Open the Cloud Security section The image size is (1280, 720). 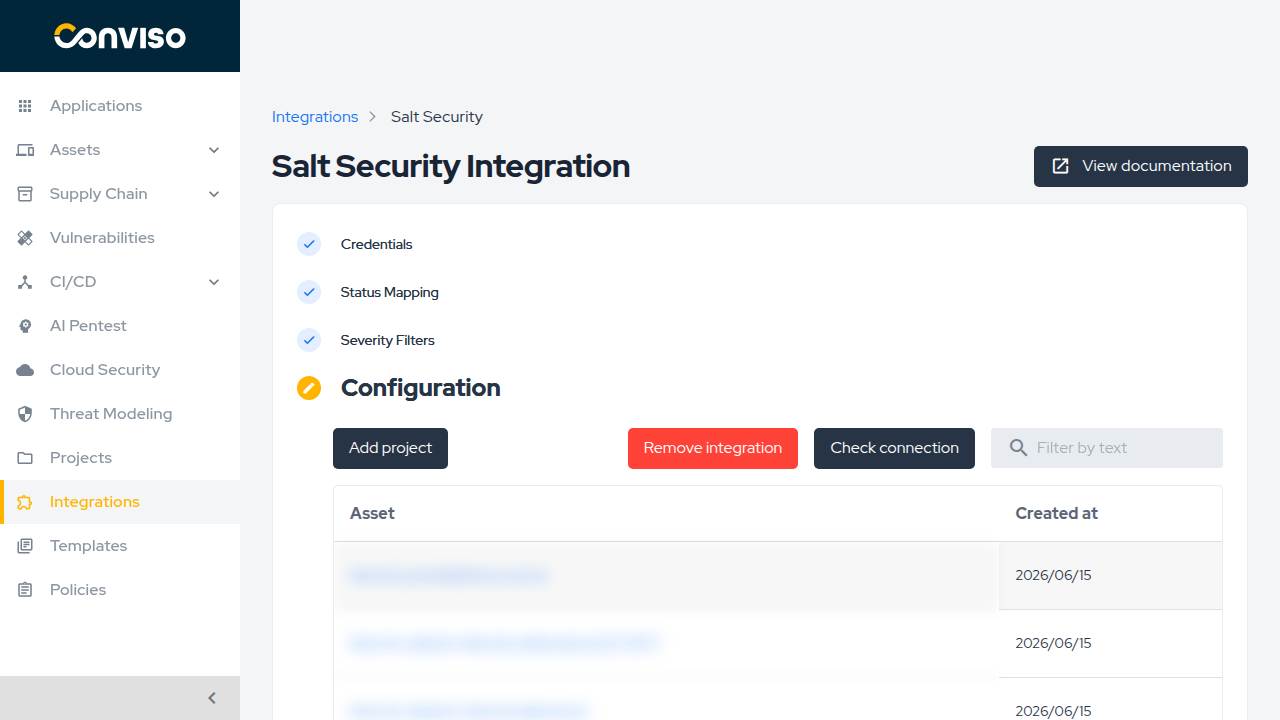120,370
